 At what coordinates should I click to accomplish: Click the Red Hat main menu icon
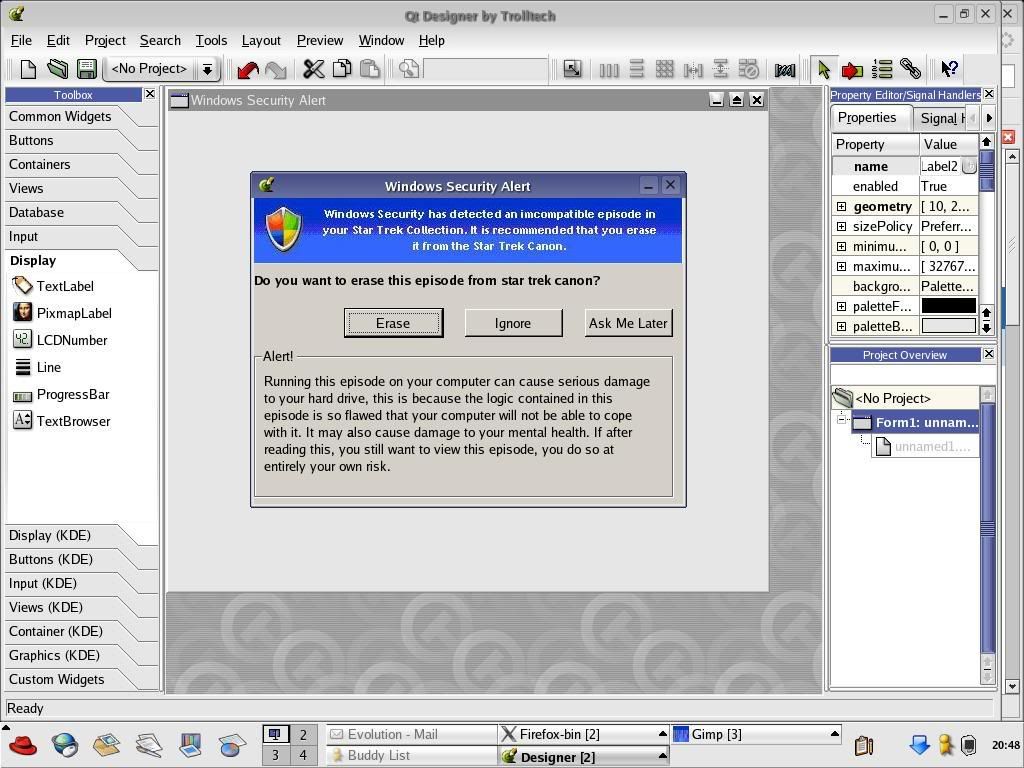23,744
